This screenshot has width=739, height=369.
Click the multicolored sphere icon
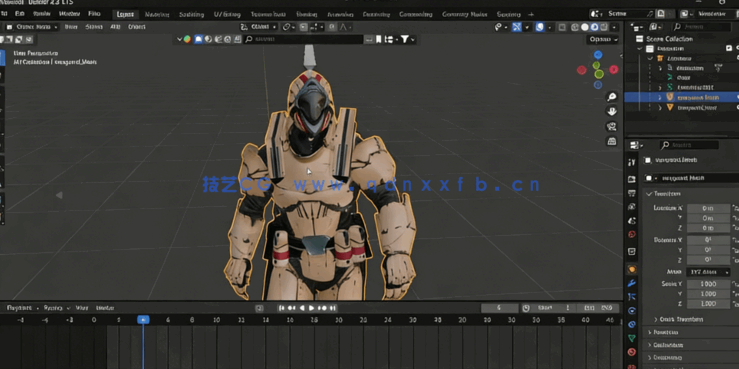click(x=188, y=39)
